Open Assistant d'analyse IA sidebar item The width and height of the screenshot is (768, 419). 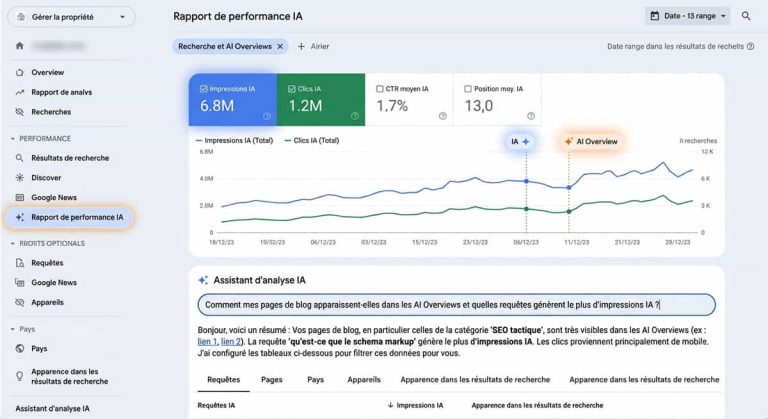click(52, 409)
